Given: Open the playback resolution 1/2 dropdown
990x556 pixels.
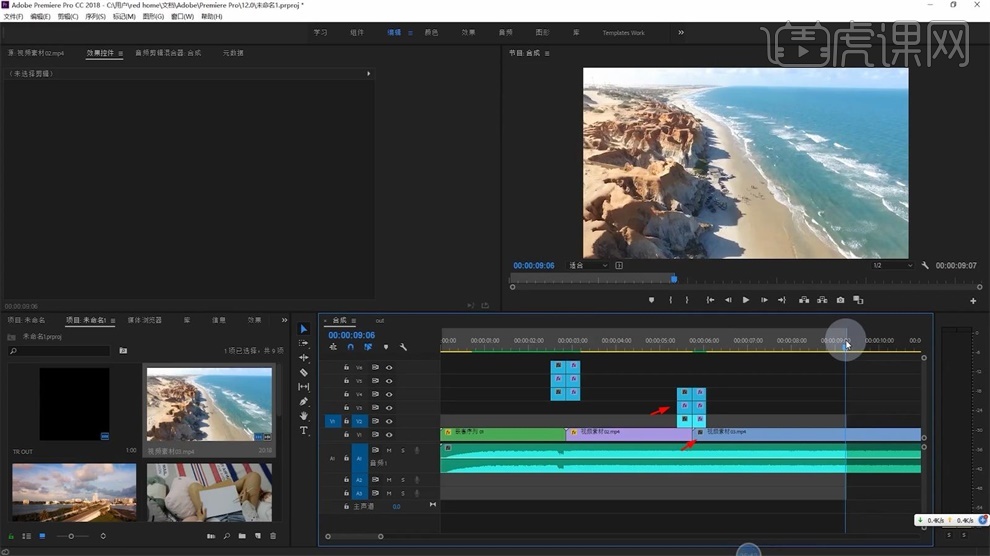Looking at the screenshot, I should tap(892, 266).
